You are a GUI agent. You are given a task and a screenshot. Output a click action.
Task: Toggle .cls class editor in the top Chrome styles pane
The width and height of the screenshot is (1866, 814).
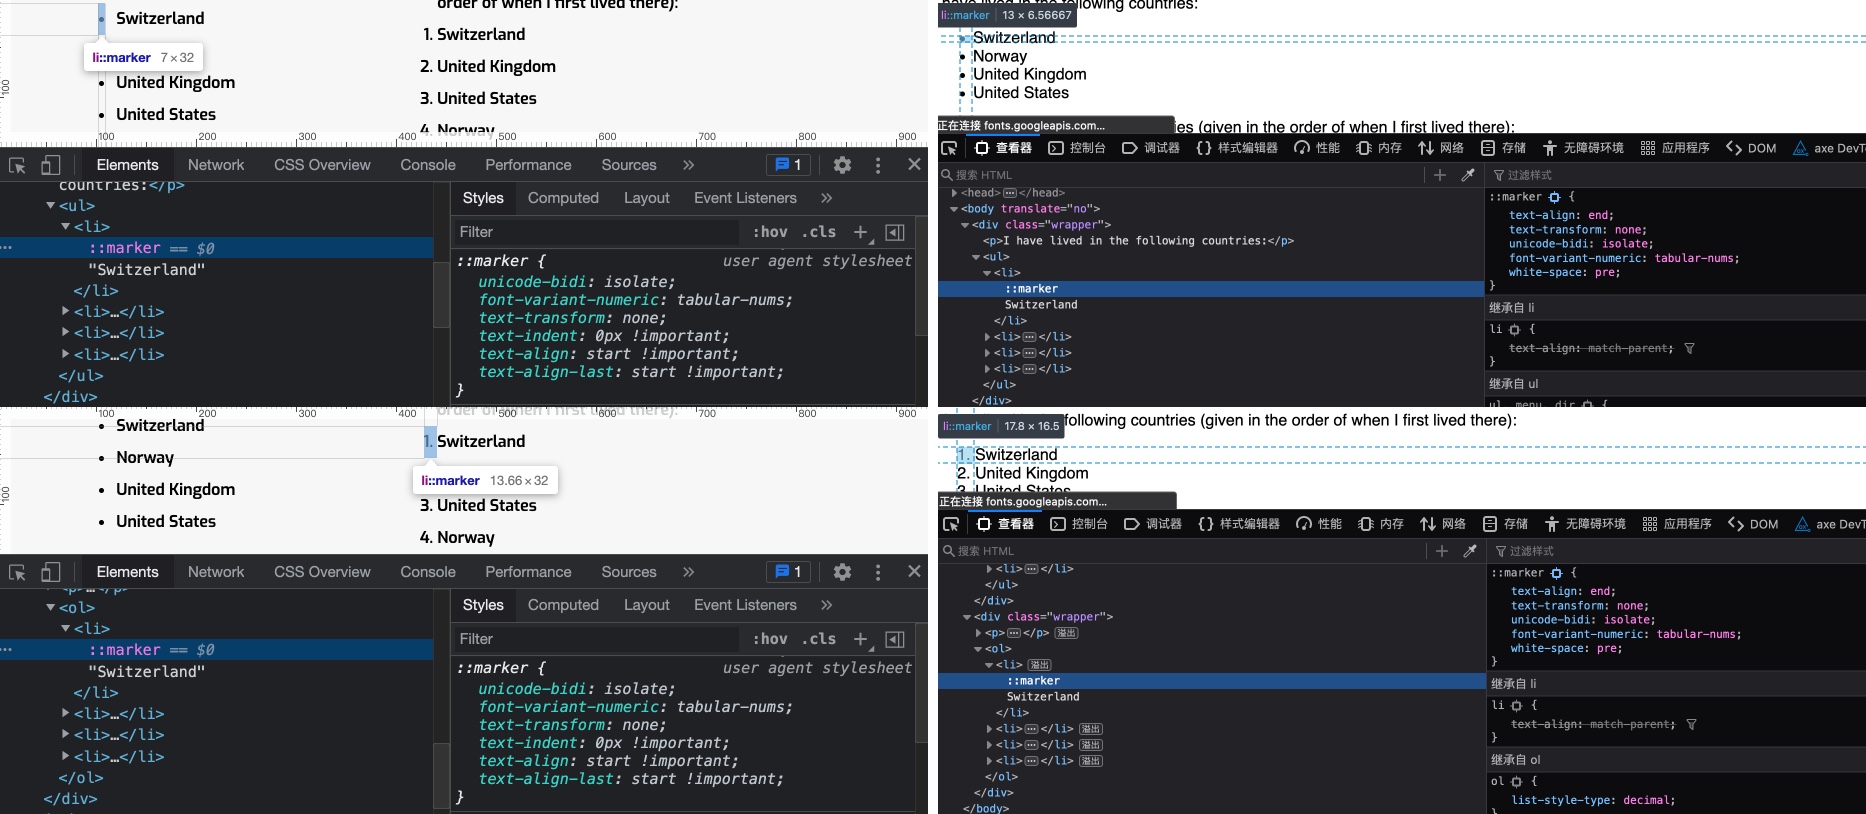click(821, 232)
